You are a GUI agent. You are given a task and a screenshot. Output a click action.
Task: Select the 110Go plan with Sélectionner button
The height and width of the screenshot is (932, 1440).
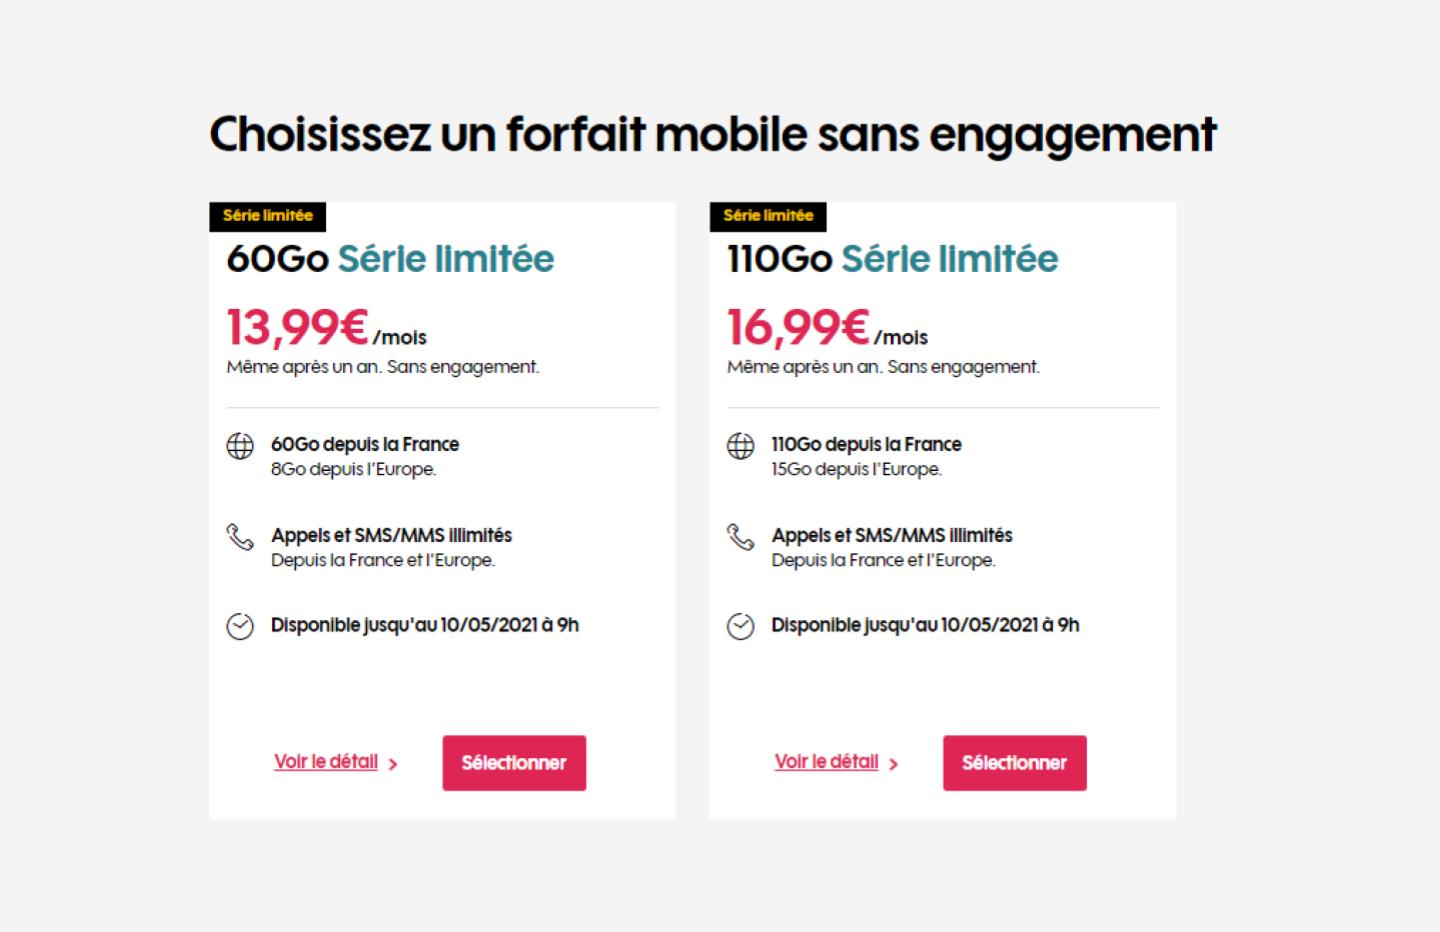click(1014, 763)
